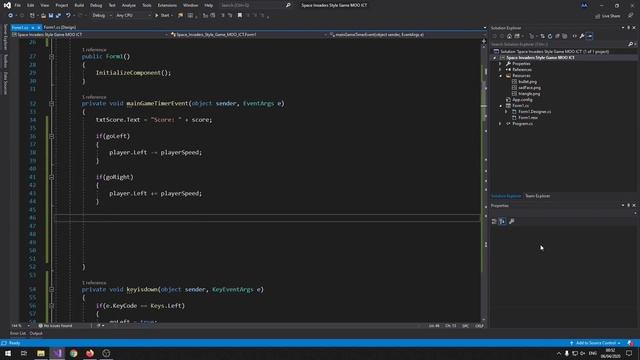
Task: Click the Property Pages wrench in Properties panel
Action: pos(511,221)
